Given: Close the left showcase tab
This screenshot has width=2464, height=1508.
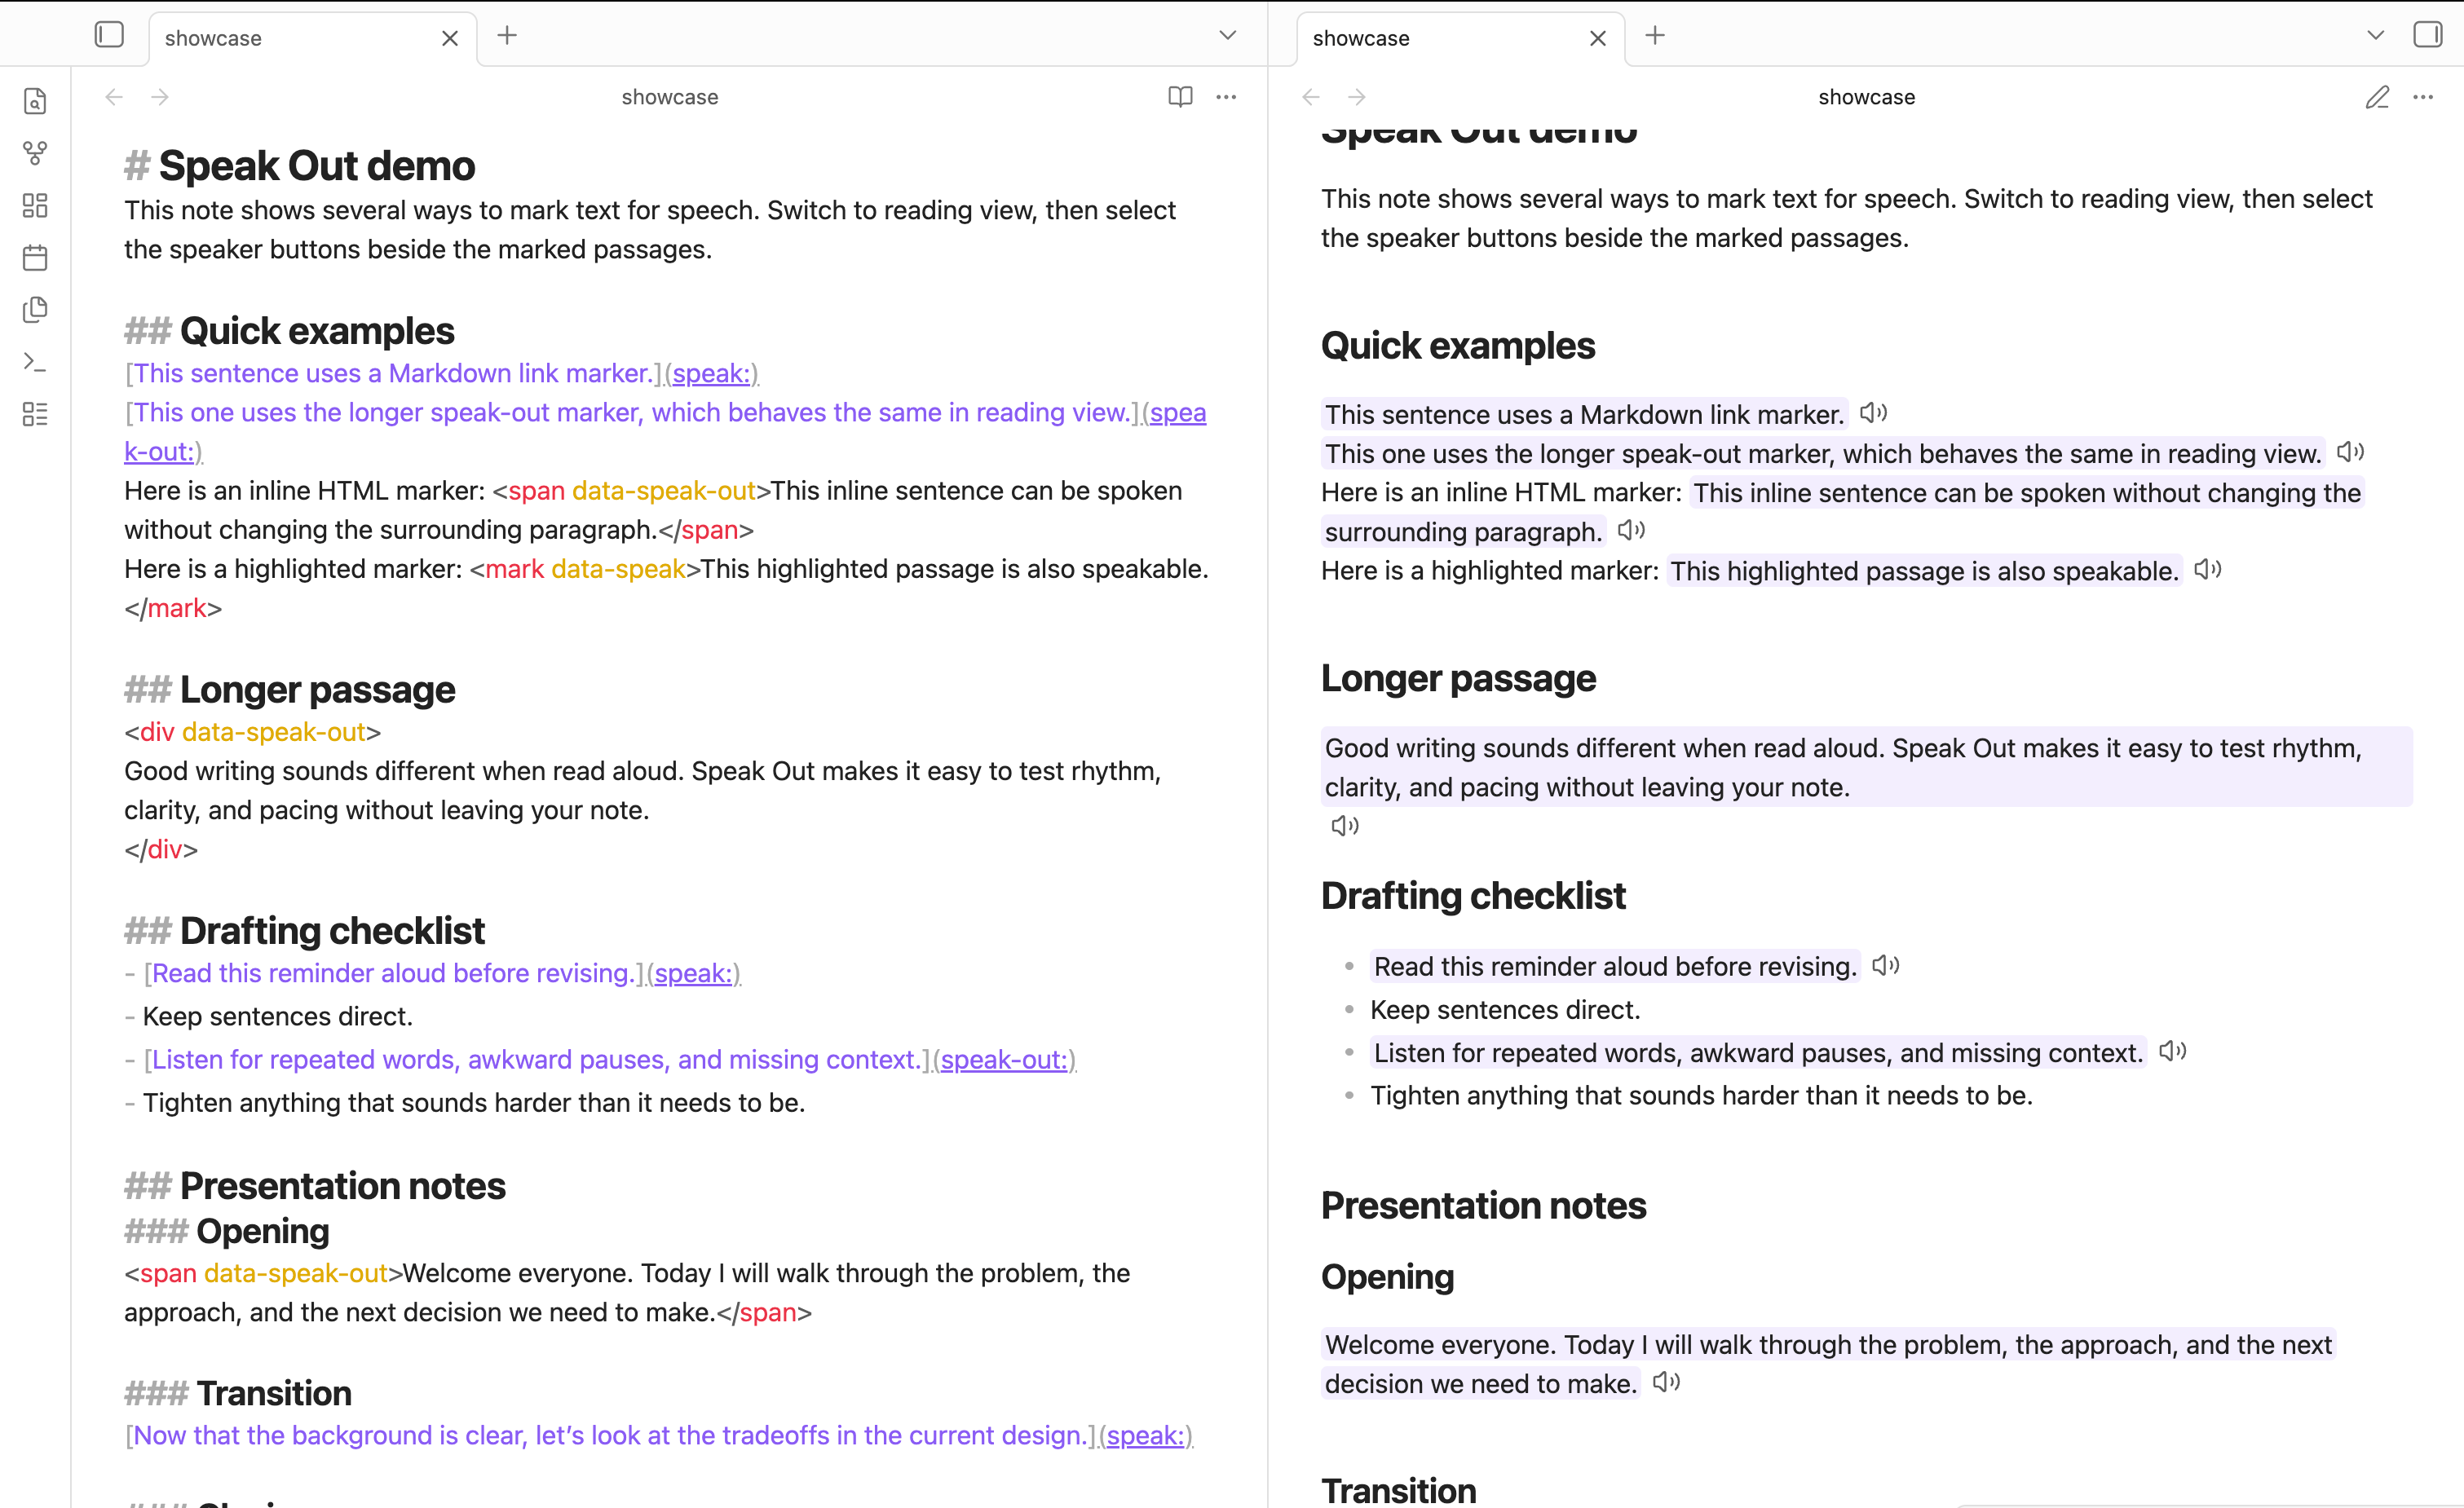Looking at the screenshot, I should click(450, 38).
